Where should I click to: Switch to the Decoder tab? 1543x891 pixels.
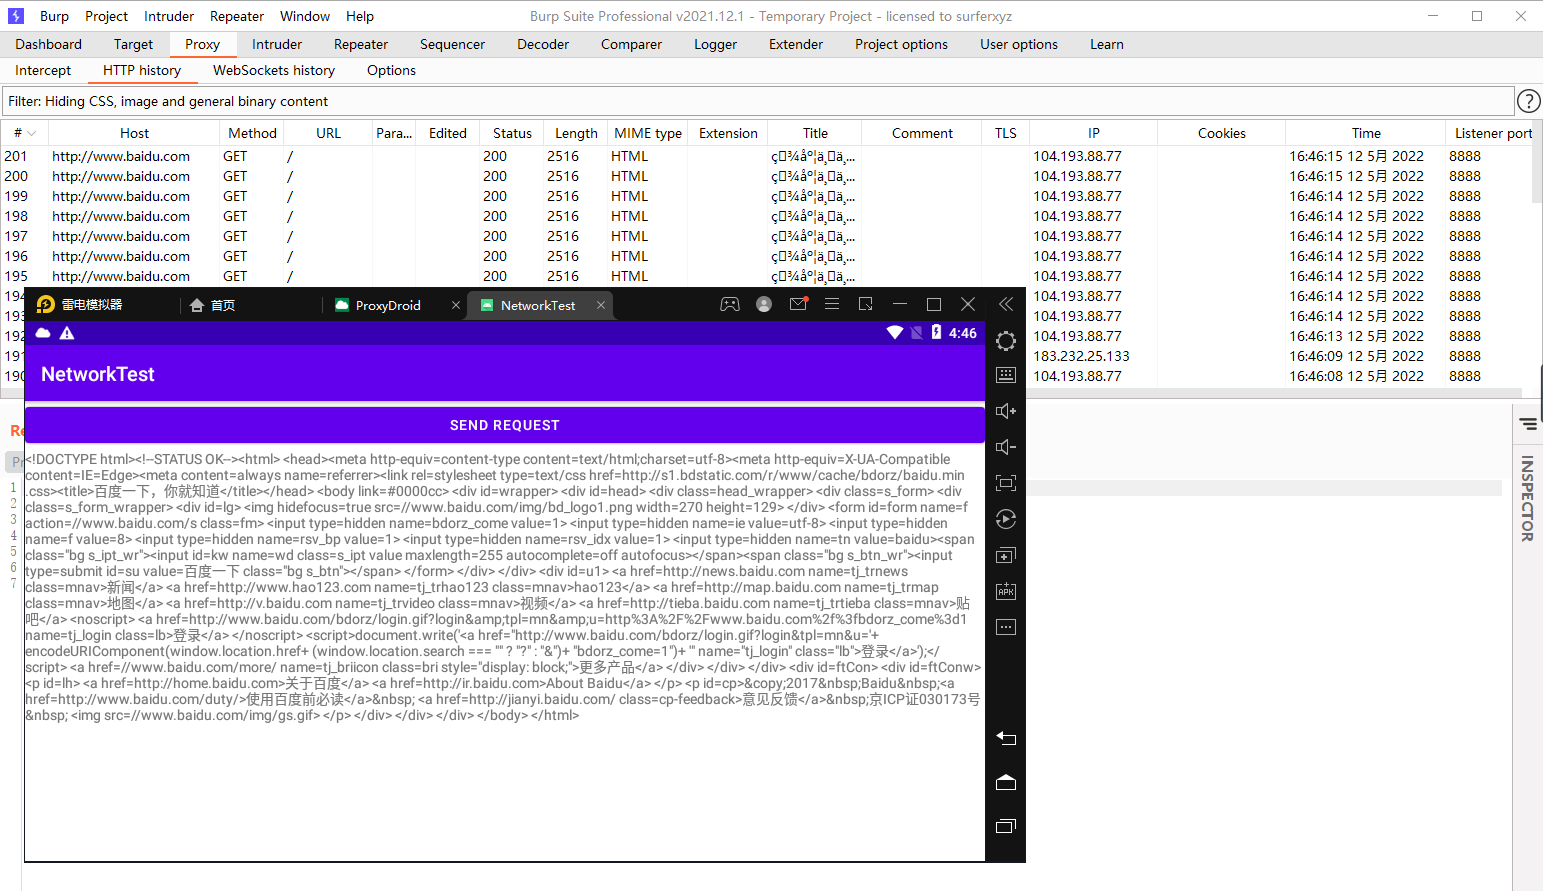click(543, 44)
